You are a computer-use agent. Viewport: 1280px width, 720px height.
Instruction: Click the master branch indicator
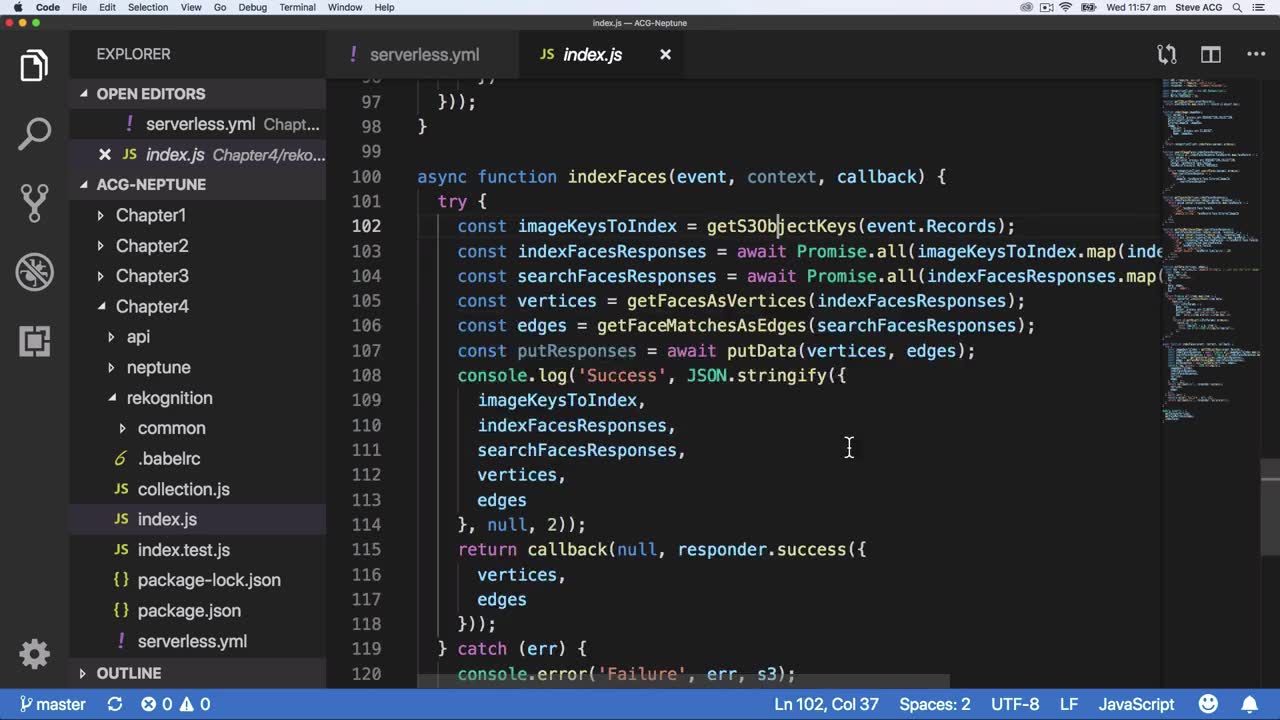click(x=52, y=704)
